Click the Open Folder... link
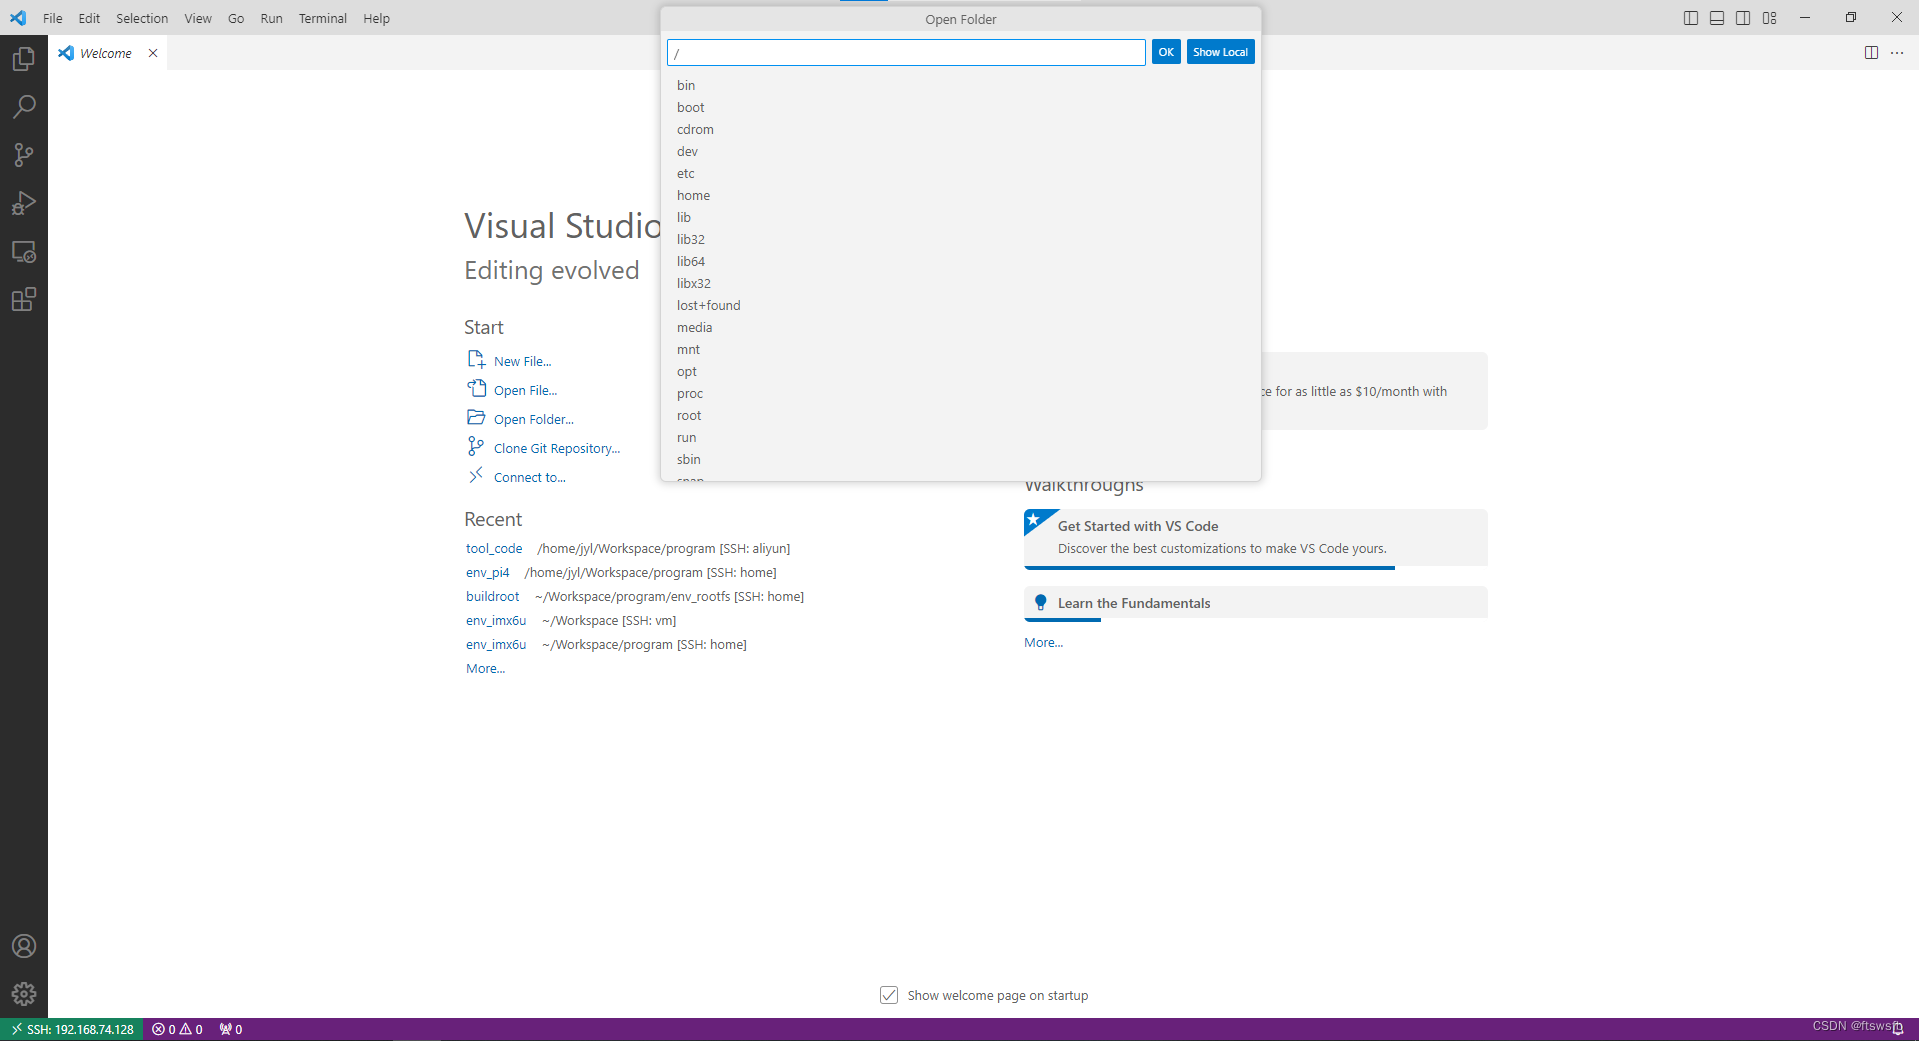 [x=534, y=419]
